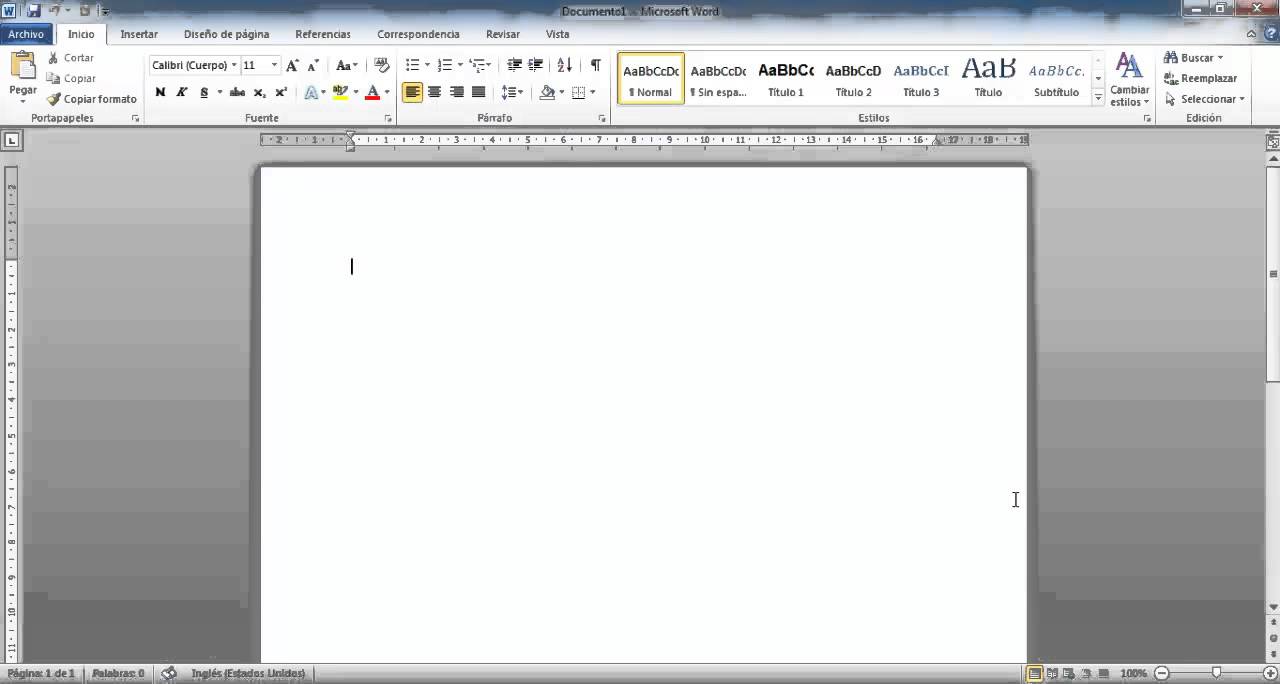The height and width of the screenshot is (684, 1280).
Task: Align text left
Action: [412, 92]
